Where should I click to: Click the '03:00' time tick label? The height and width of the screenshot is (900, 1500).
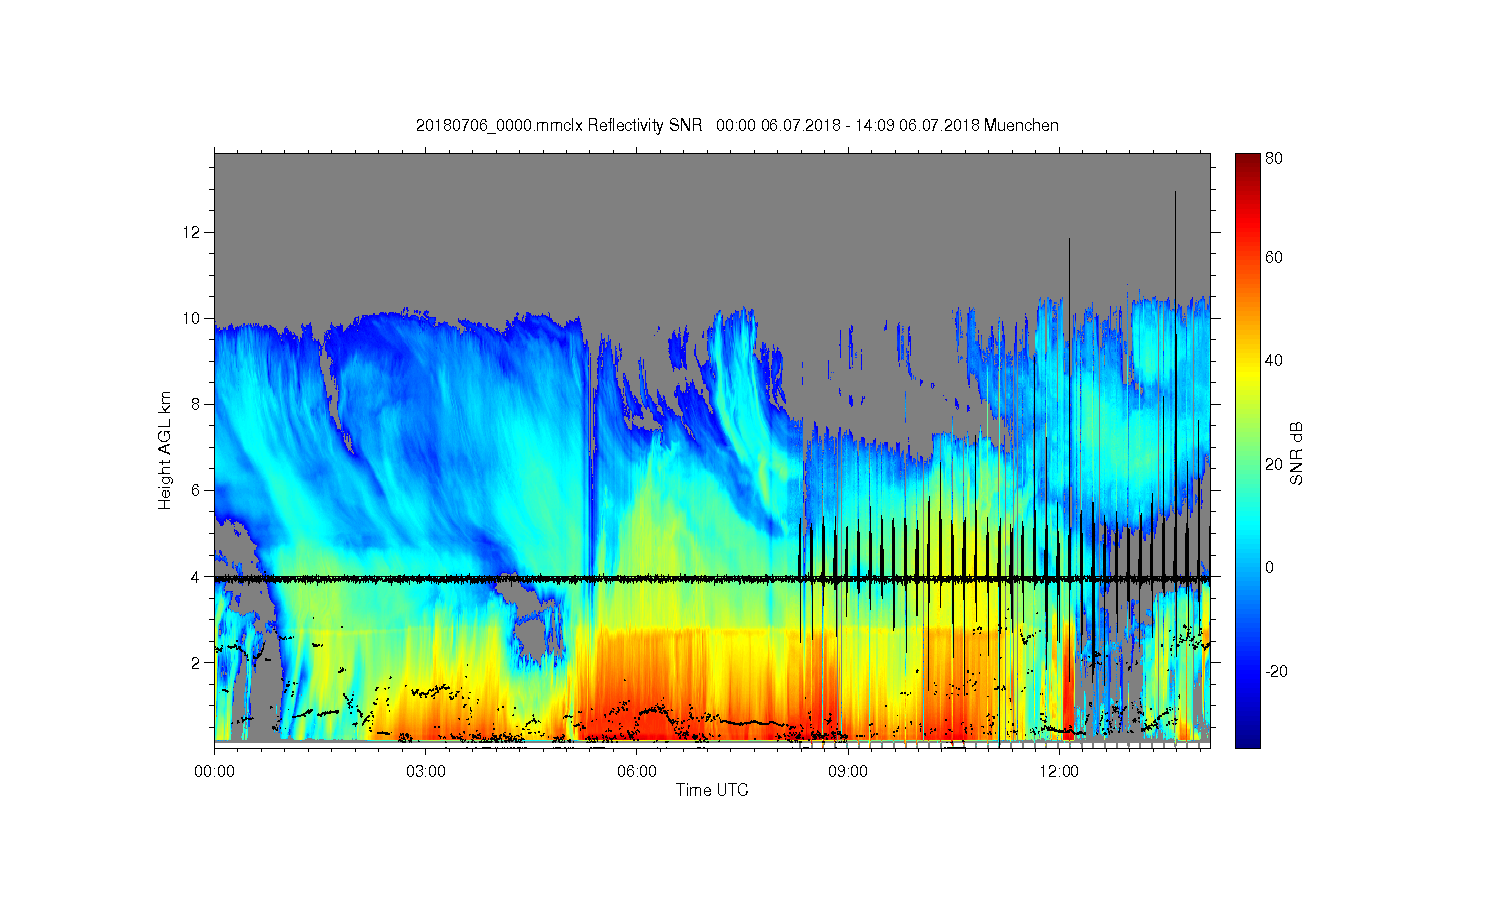425,771
